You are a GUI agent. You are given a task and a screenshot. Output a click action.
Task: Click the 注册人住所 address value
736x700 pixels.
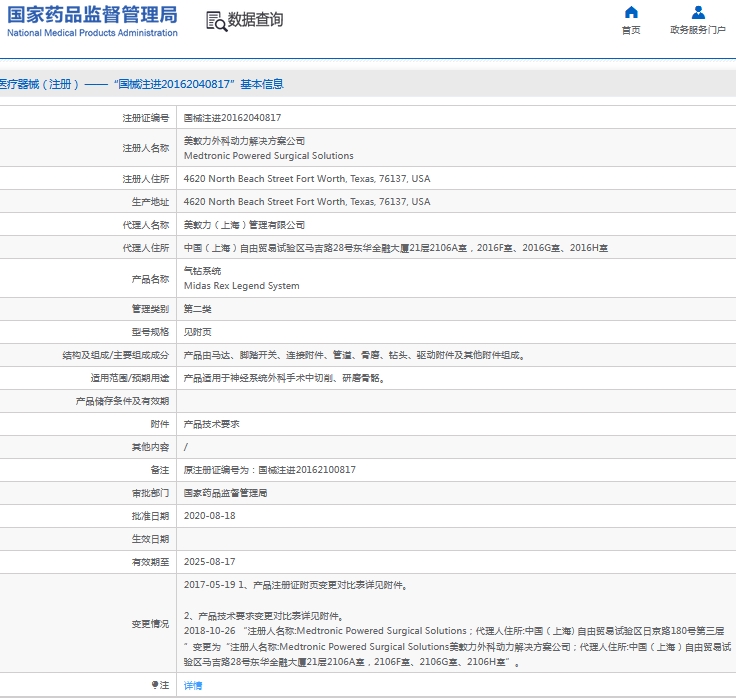[x=307, y=179]
